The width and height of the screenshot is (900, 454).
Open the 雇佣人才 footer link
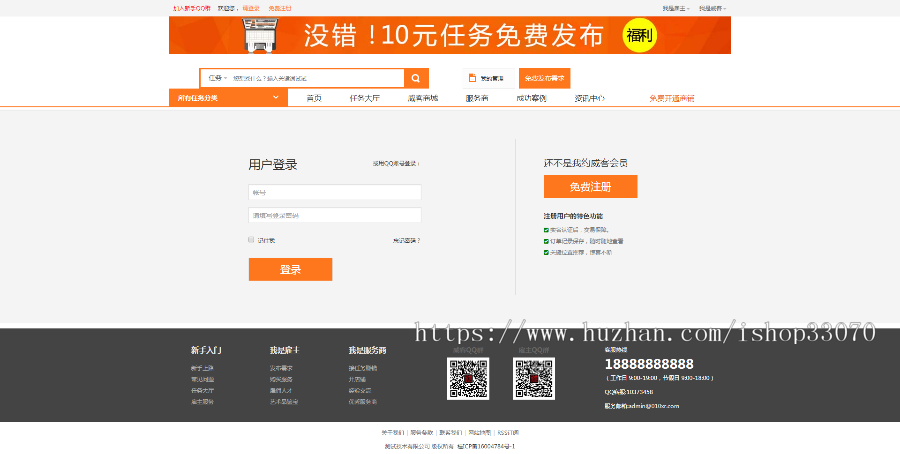pyautogui.click(x=281, y=390)
